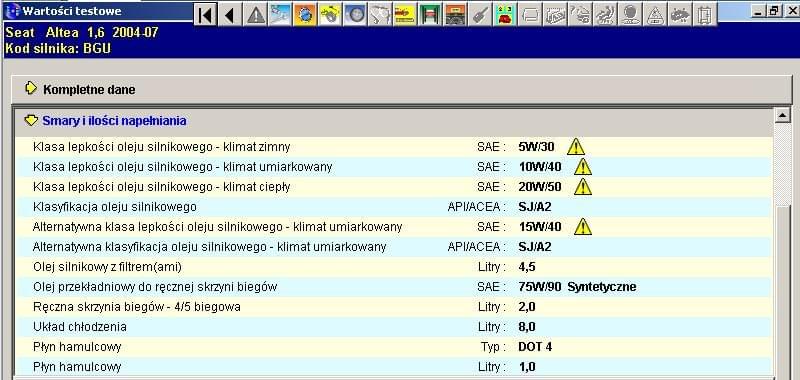This screenshot has height=380, width=800.
Task: Show warning for 20W/50 warm climate oil
Action: (583, 186)
